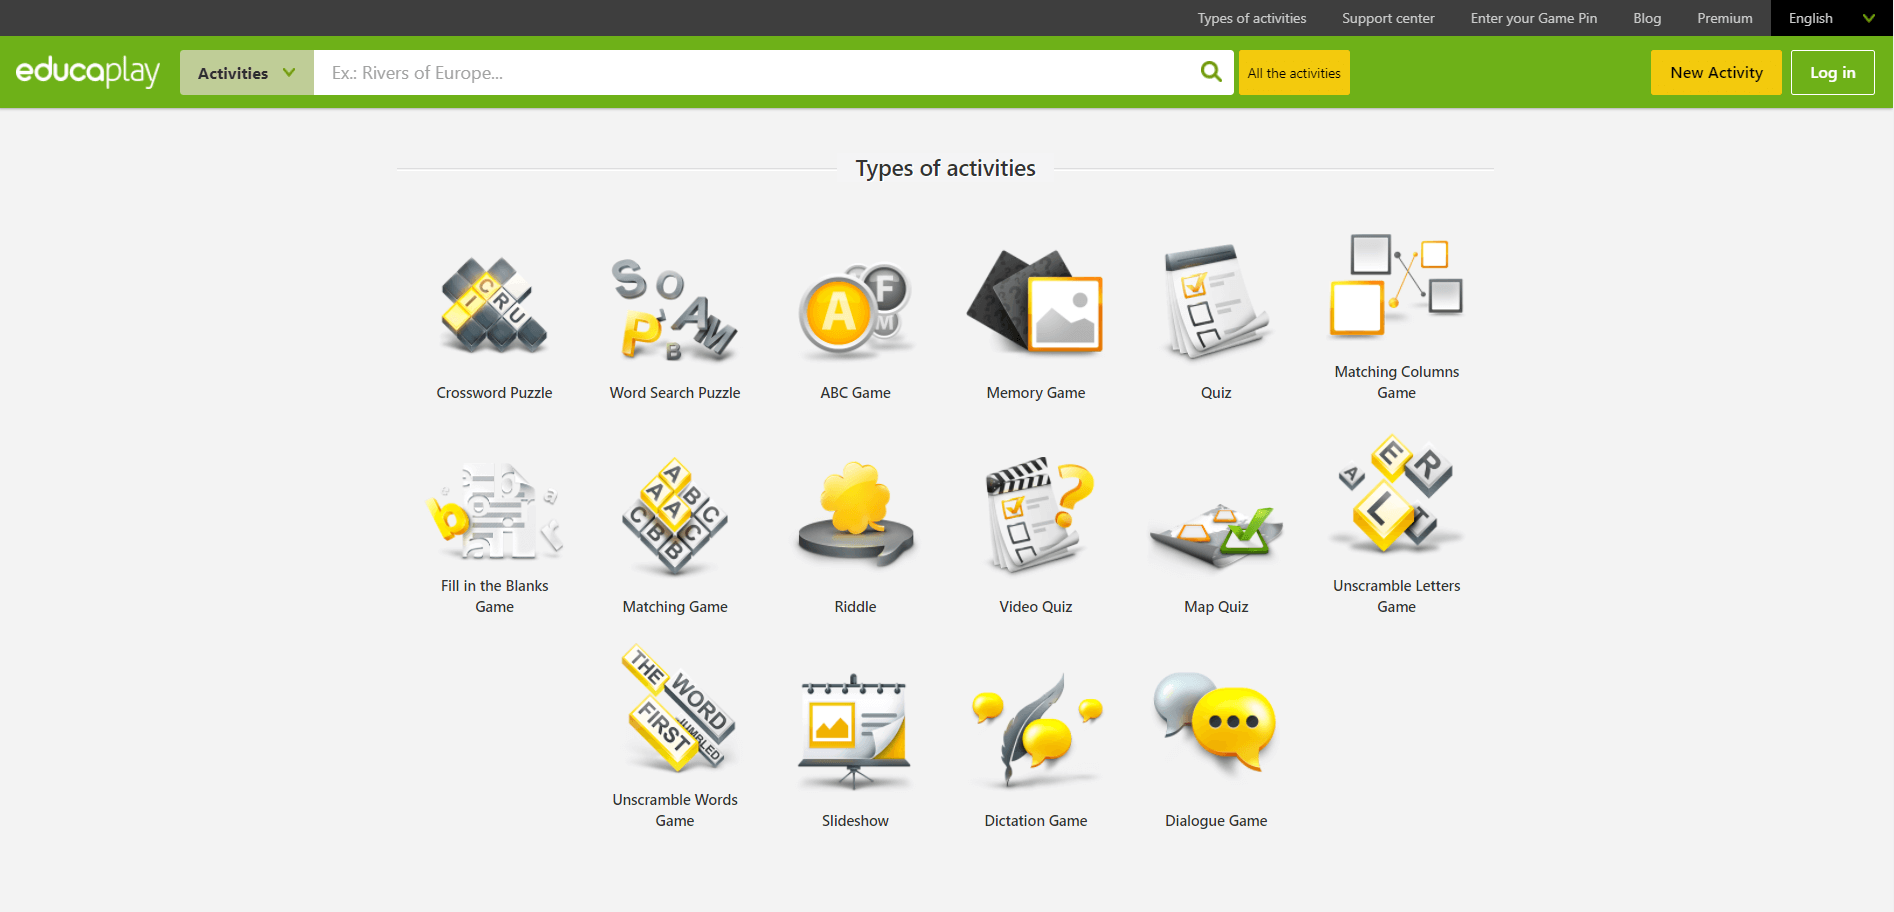
Task: Open the Crossword Puzzle activity icon
Action: [x=494, y=306]
